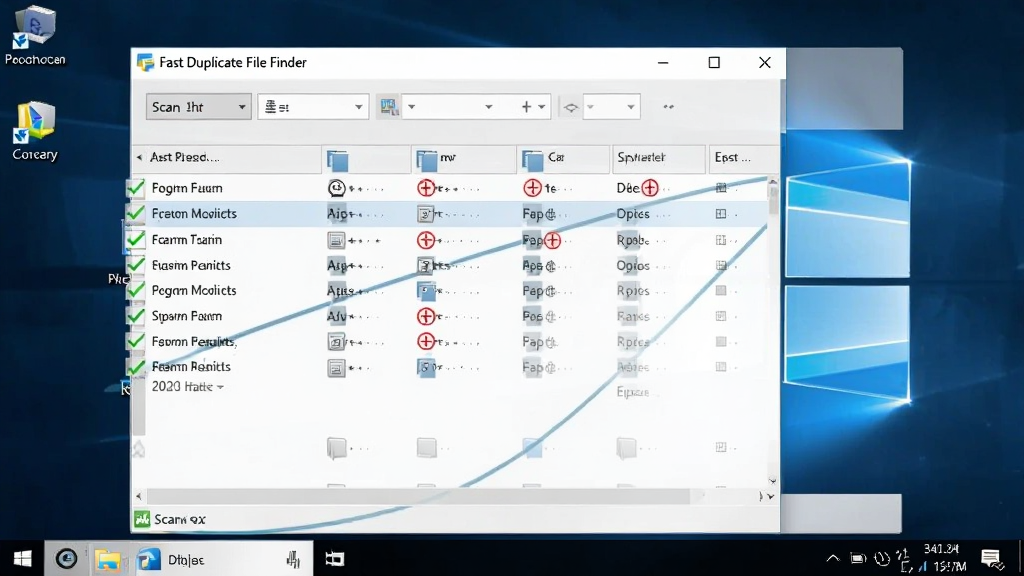Click red plus beside Fap in Fcarm Tsarin row
The image size is (1024, 576).
click(552, 240)
